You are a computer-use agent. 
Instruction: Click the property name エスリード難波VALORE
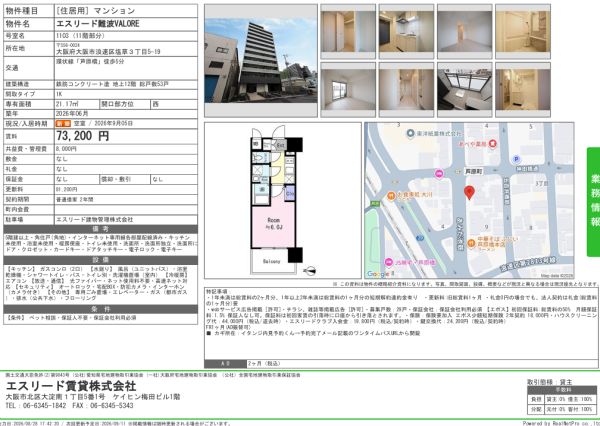click(x=98, y=24)
